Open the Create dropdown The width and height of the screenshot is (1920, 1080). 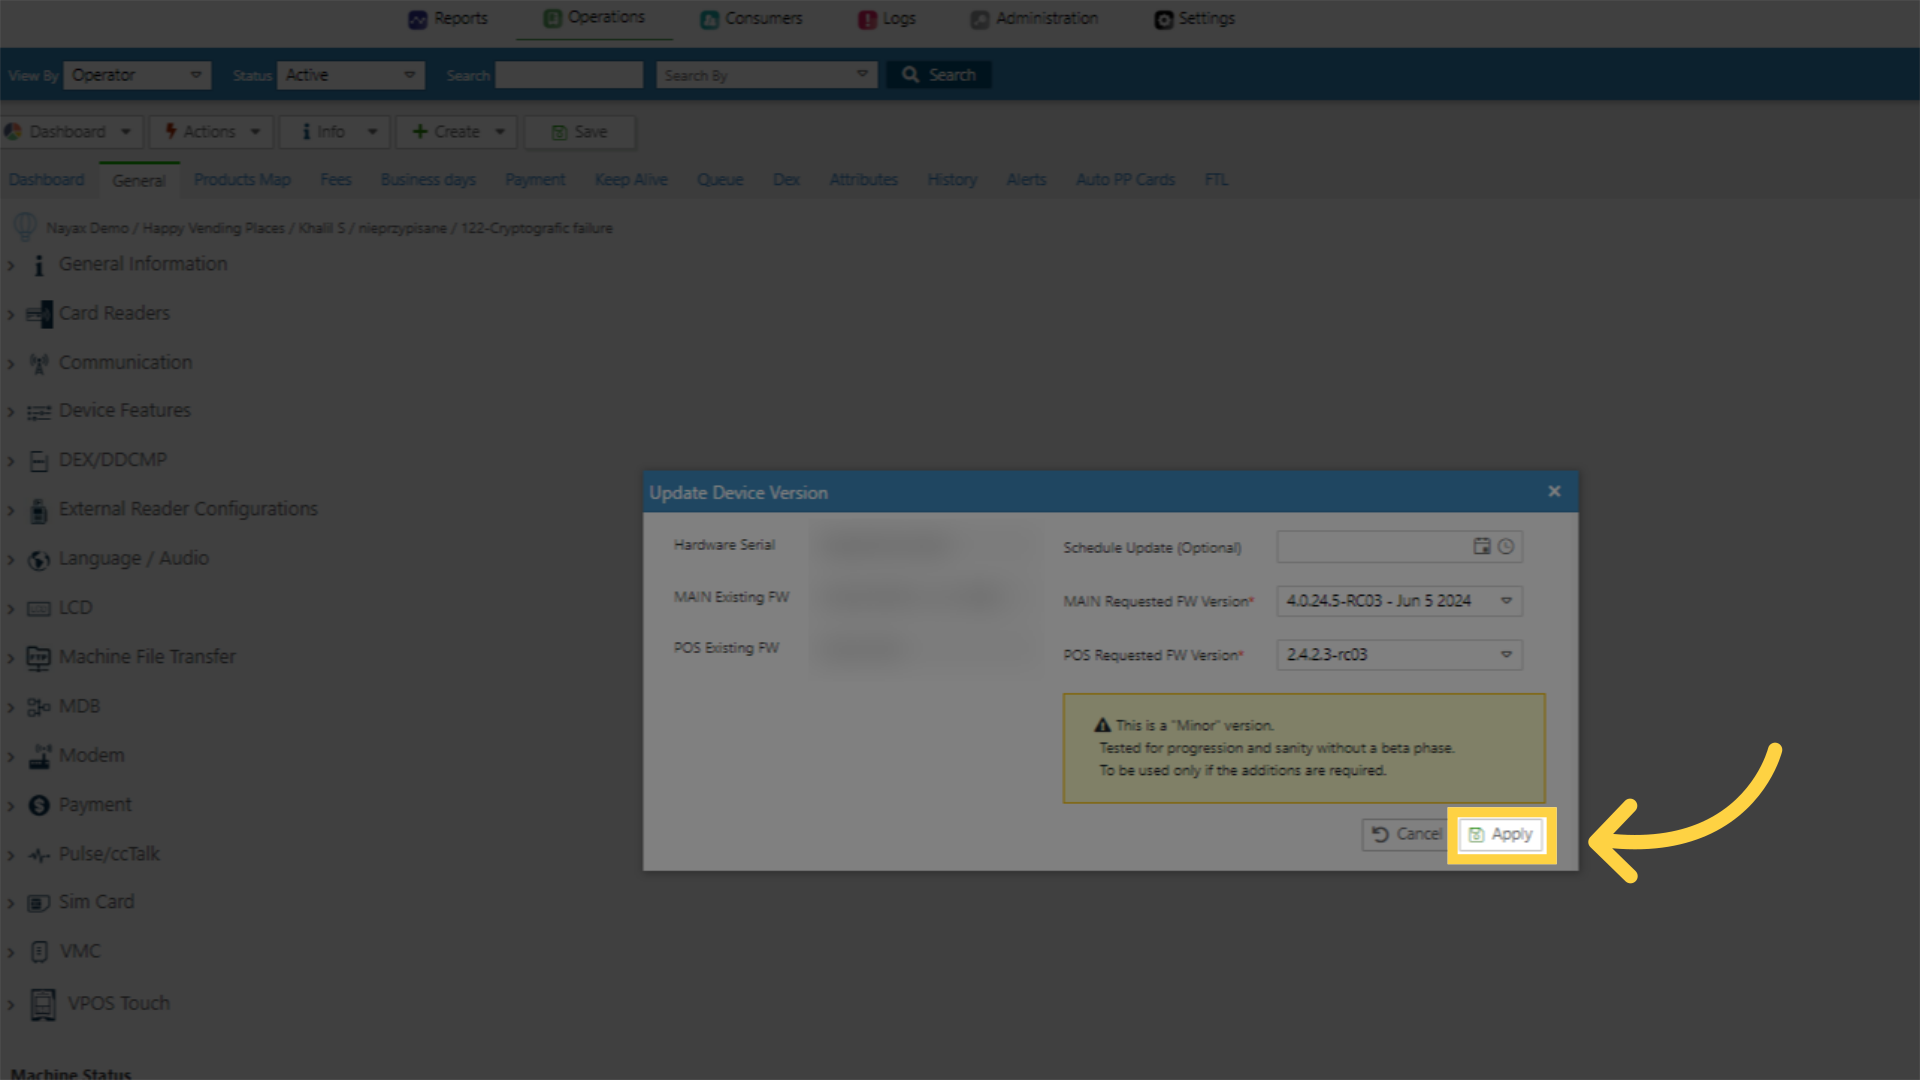pyautogui.click(x=457, y=132)
